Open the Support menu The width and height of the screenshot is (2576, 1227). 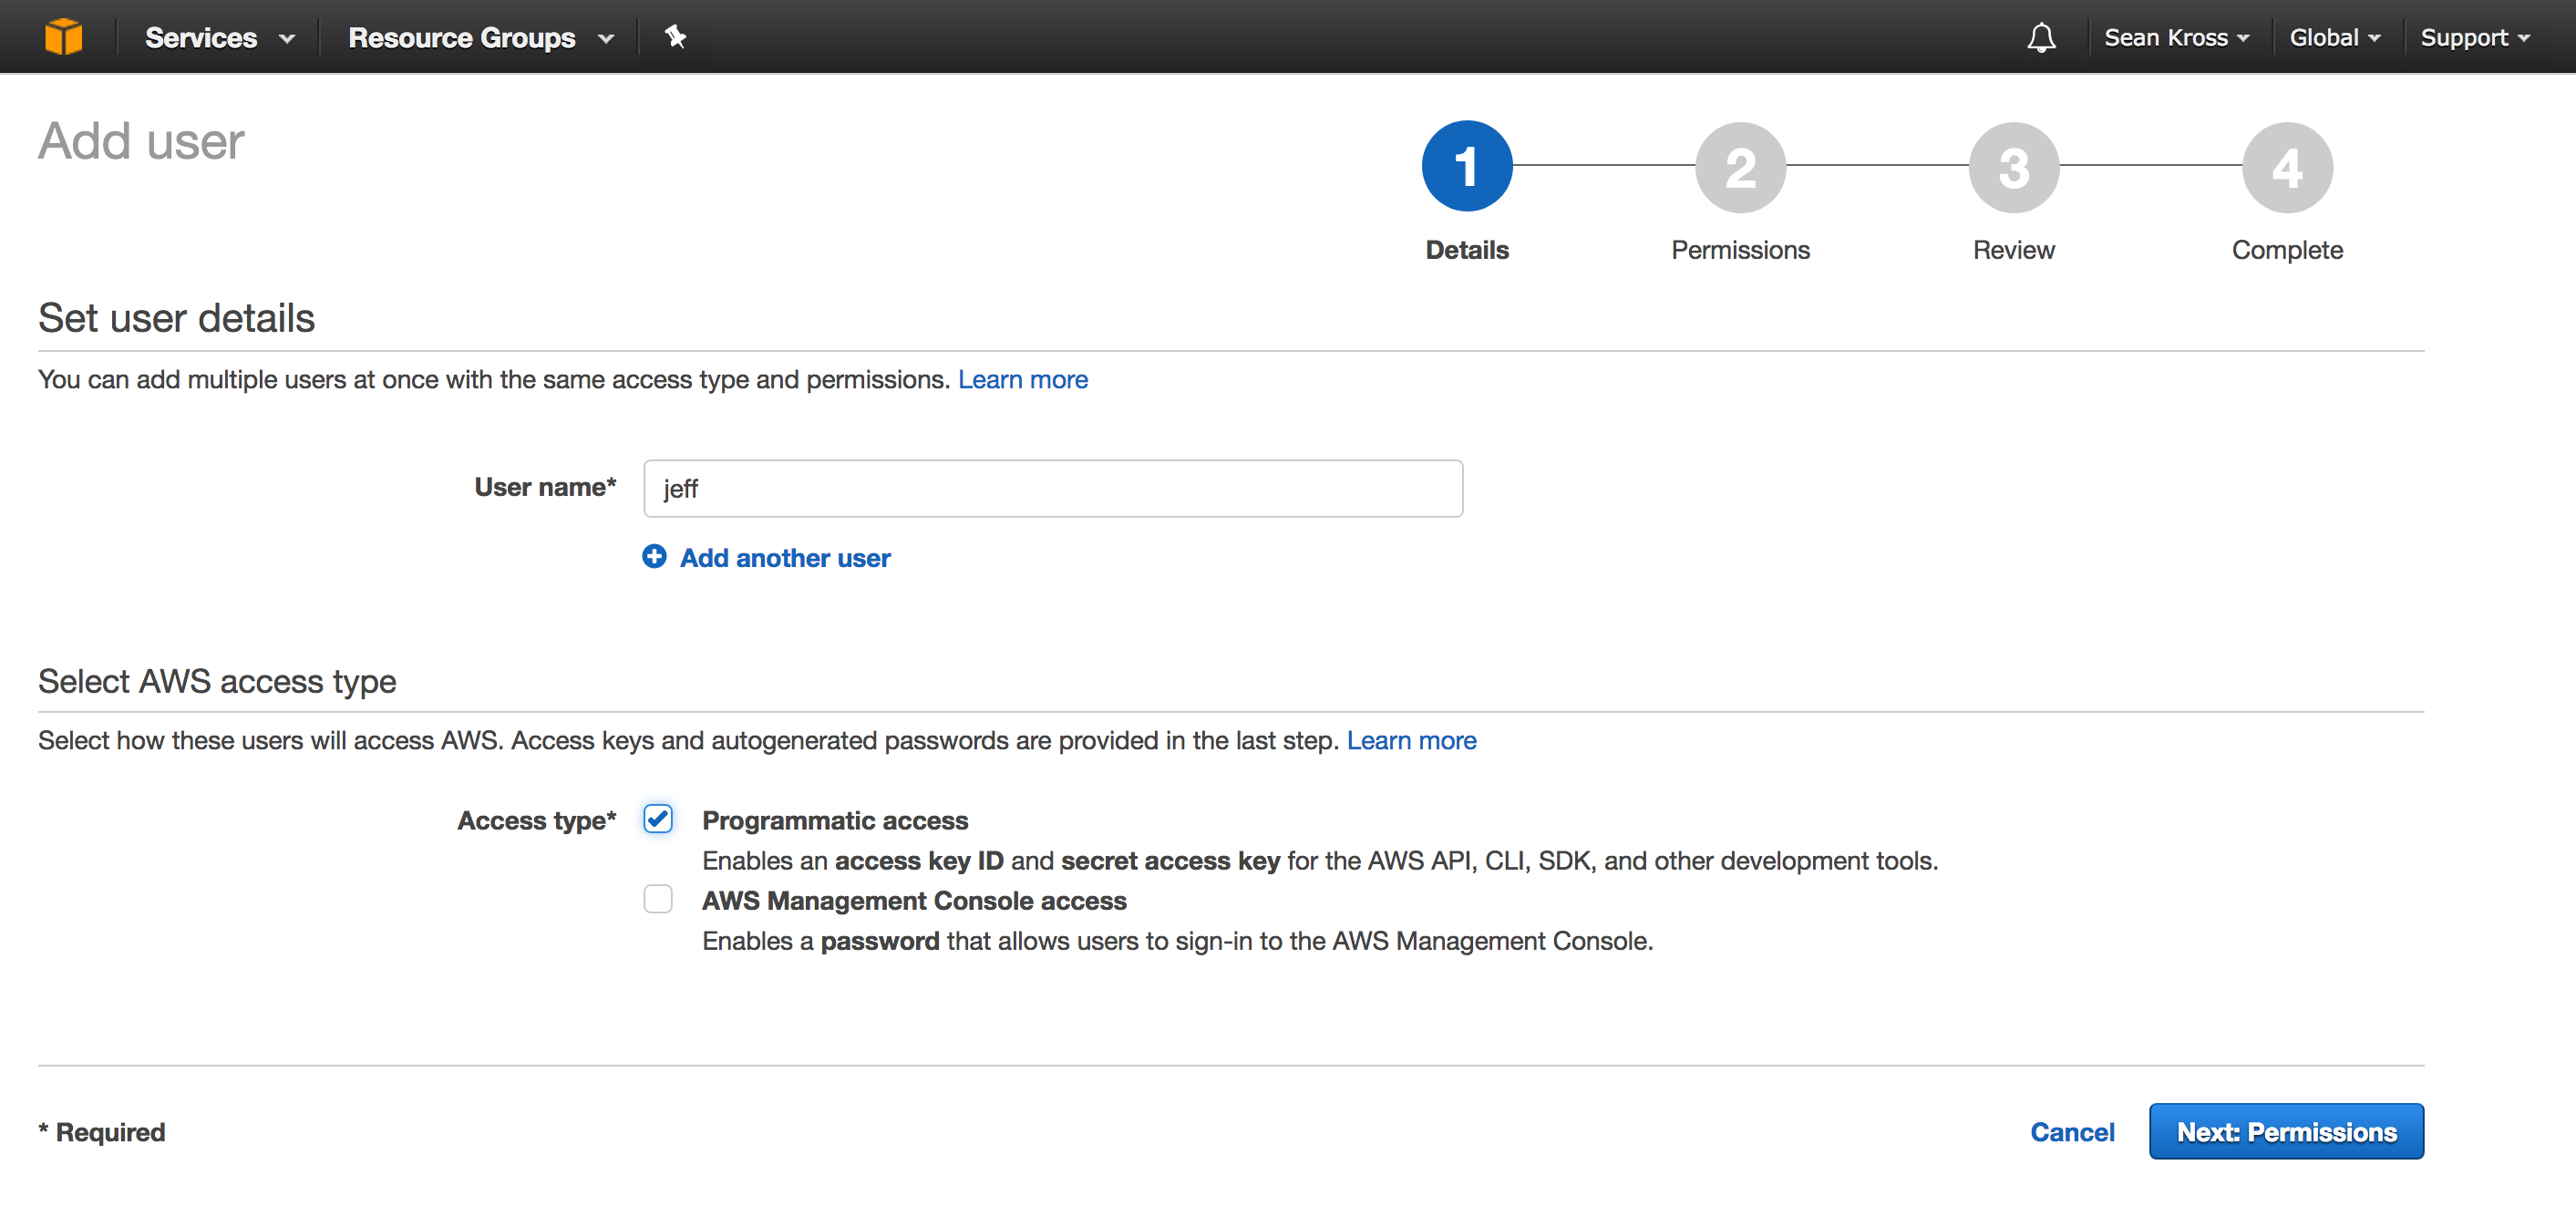click(2475, 38)
